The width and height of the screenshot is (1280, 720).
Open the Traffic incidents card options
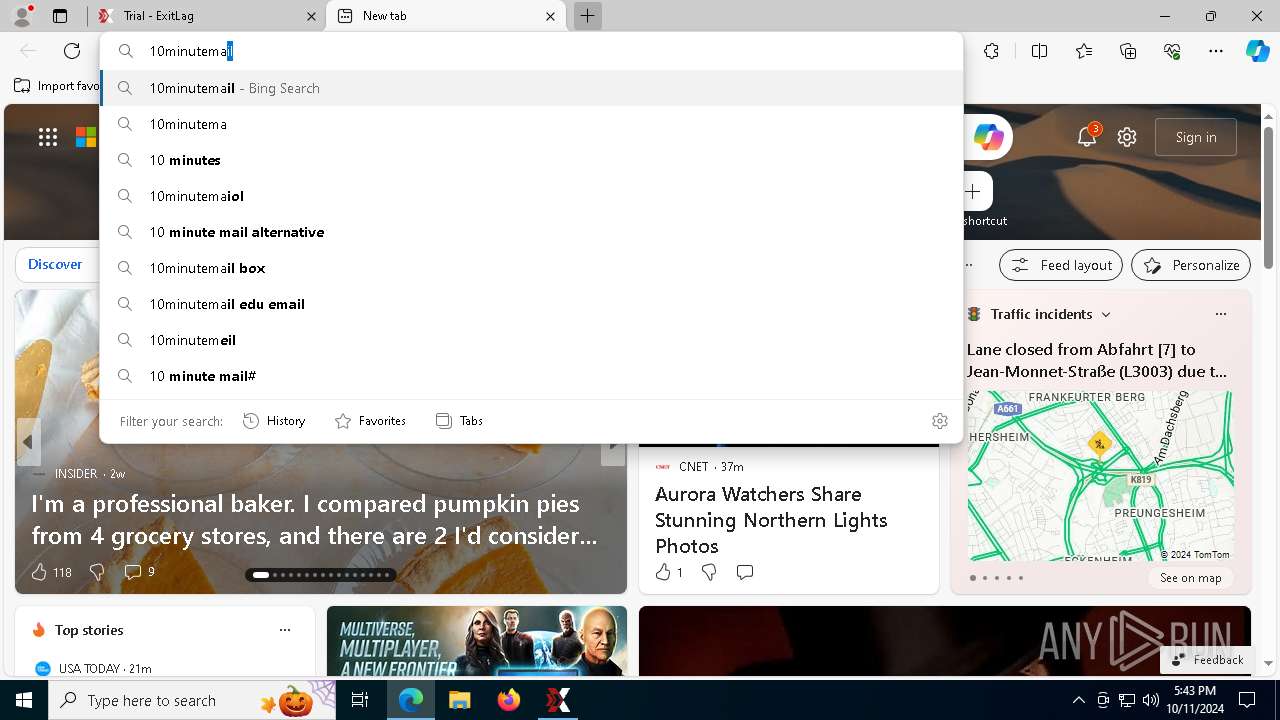[1220, 314]
